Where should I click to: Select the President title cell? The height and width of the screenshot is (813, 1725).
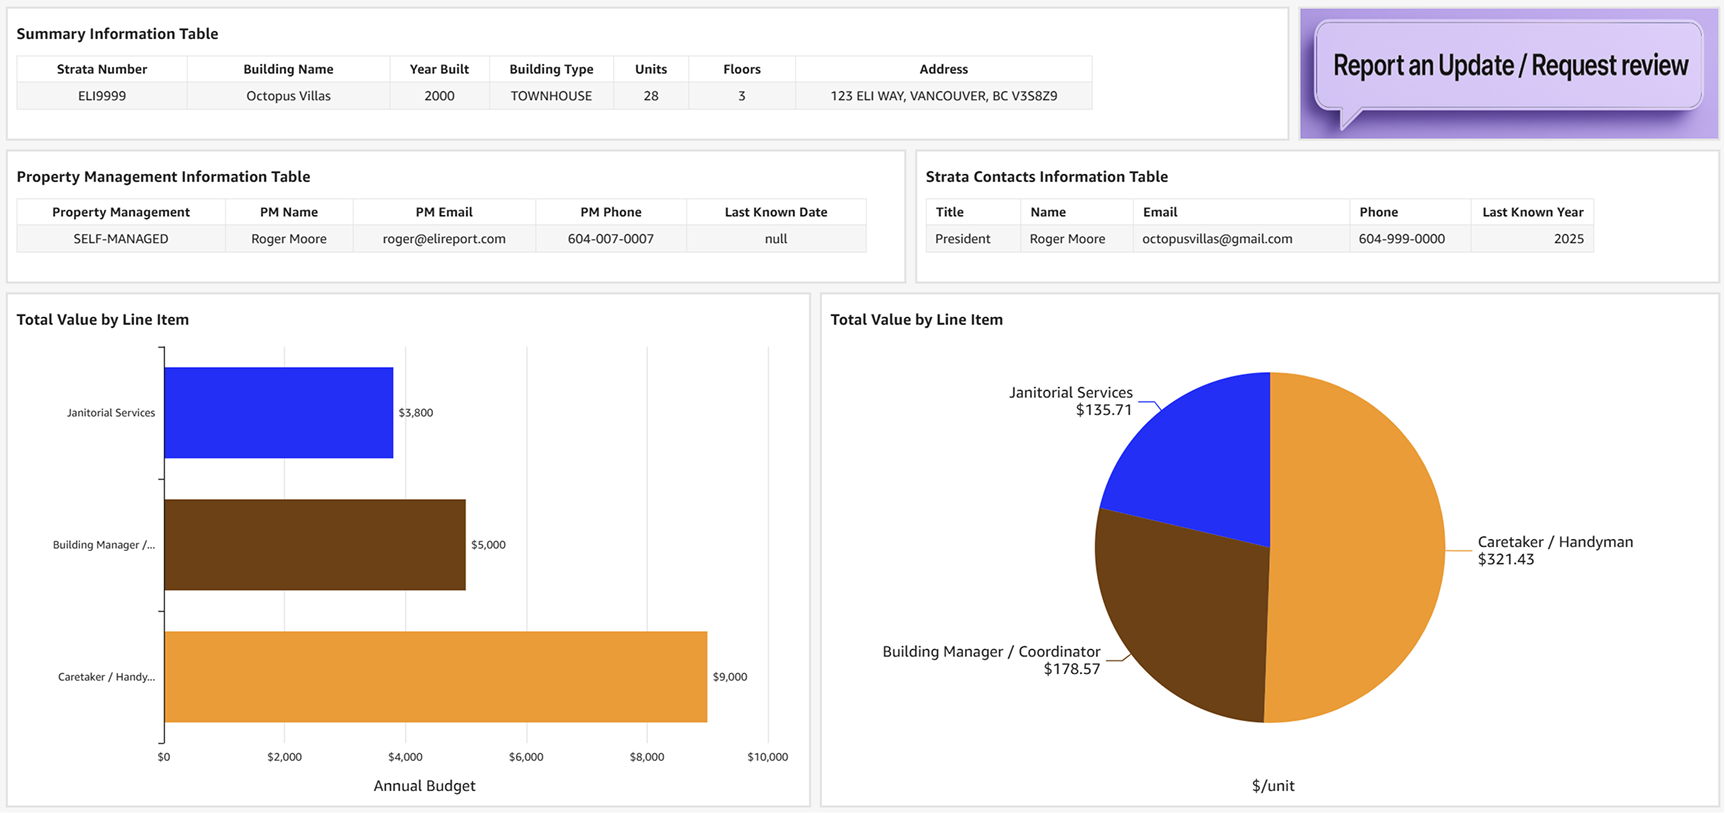(x=962, y=239)
